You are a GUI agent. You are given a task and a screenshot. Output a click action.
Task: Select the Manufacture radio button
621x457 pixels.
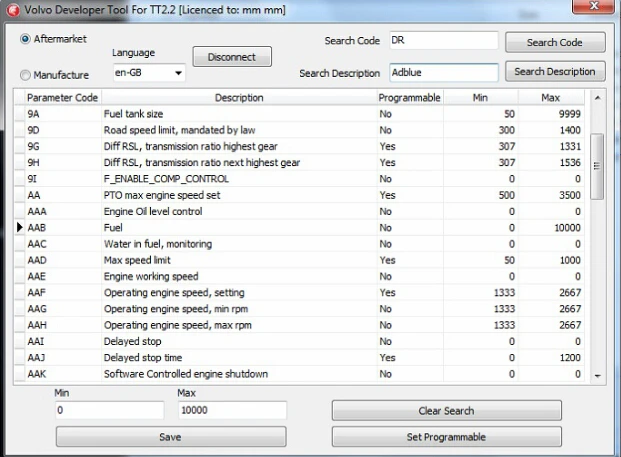click(x=25, y=75)
